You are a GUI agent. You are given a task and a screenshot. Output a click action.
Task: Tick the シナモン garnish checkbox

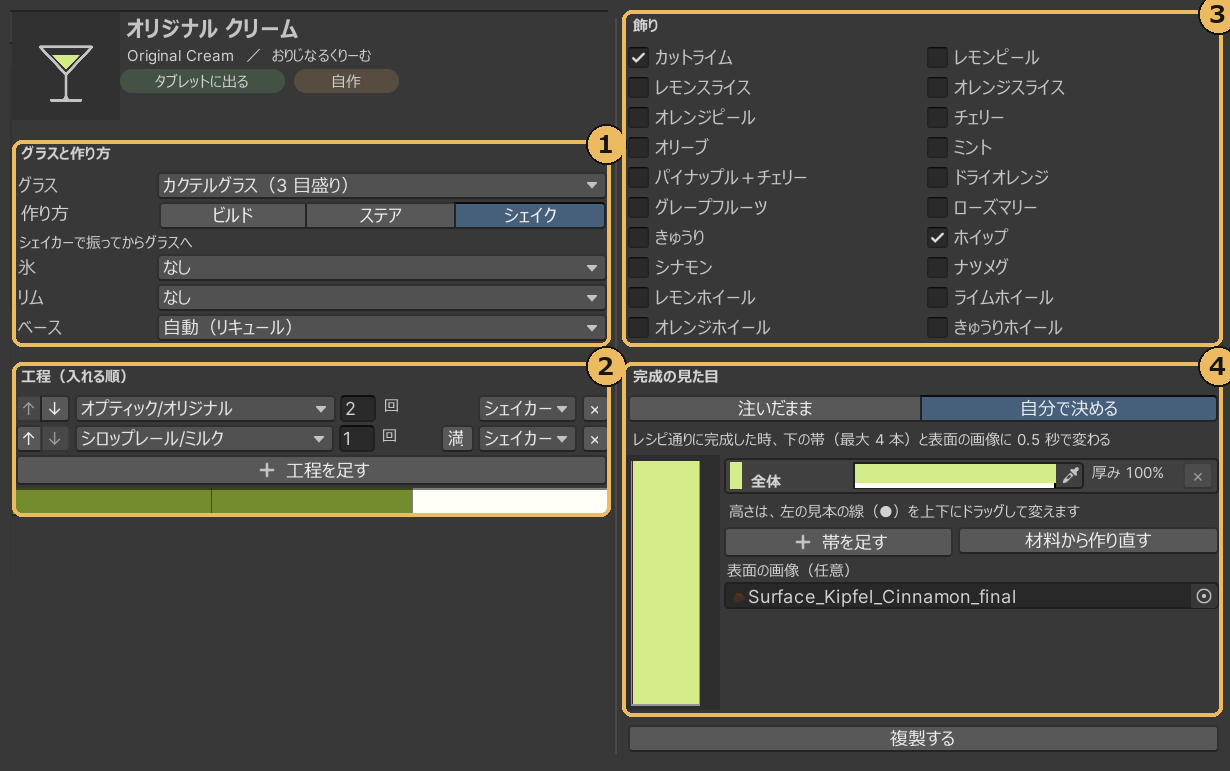tap(638, 267)
